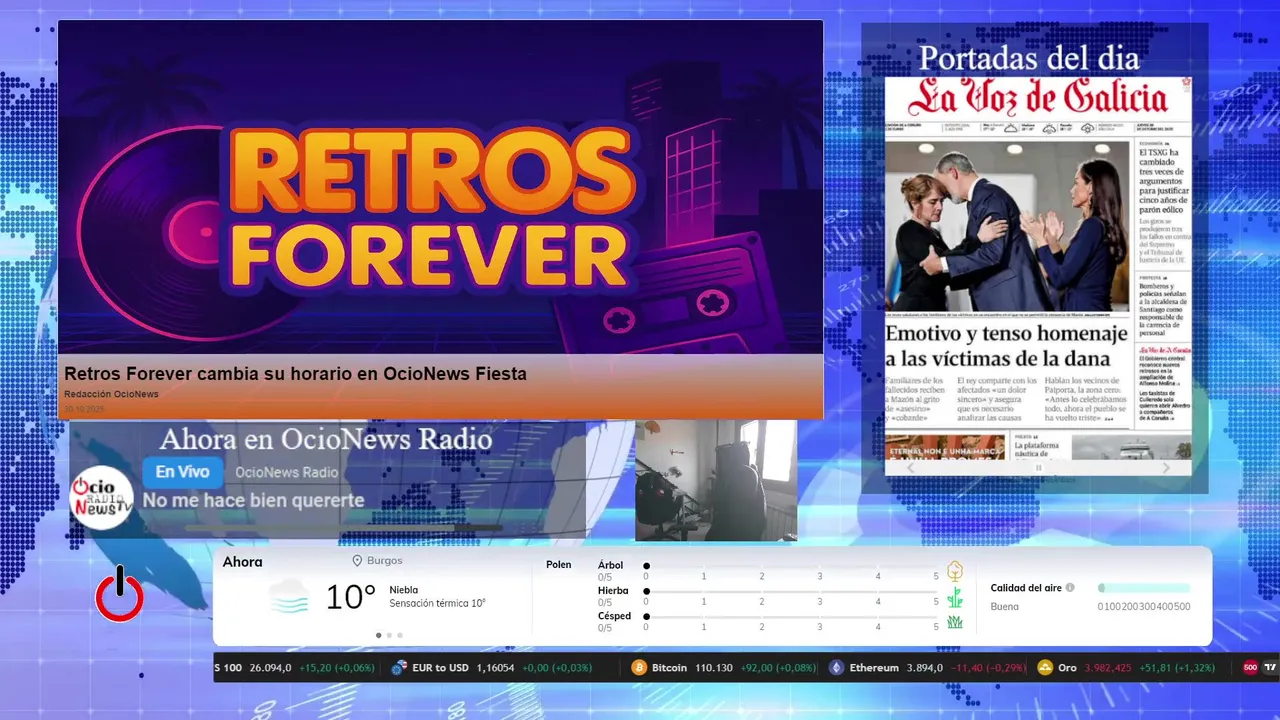Open the studio webcam thumbnail
This screenshot has height=720, width=1280.
point(716,480)
